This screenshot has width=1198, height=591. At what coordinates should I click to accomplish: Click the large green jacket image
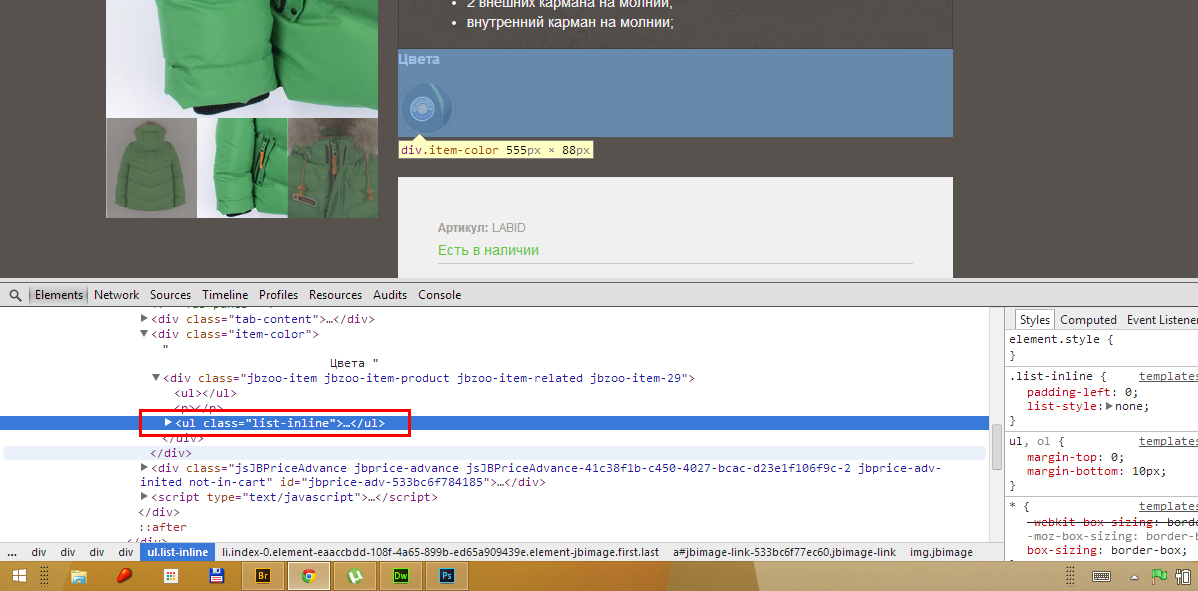(x=242, y=58)
